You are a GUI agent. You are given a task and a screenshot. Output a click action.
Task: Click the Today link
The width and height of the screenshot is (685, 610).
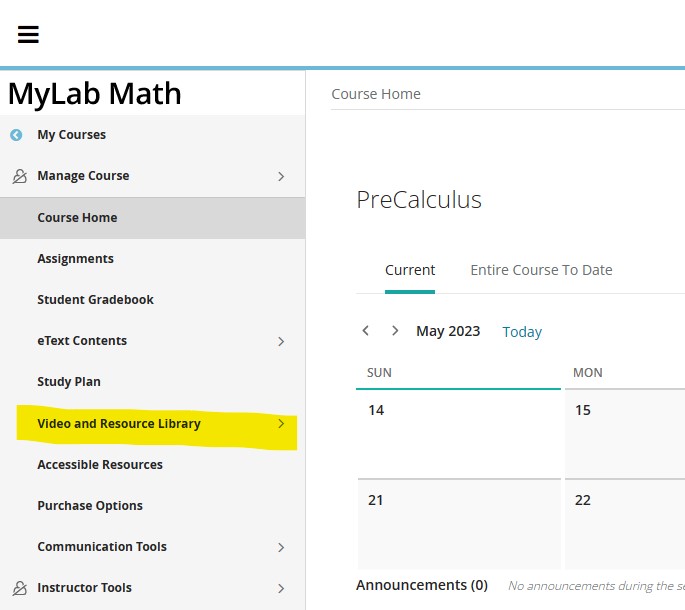(x=522, y=332)
